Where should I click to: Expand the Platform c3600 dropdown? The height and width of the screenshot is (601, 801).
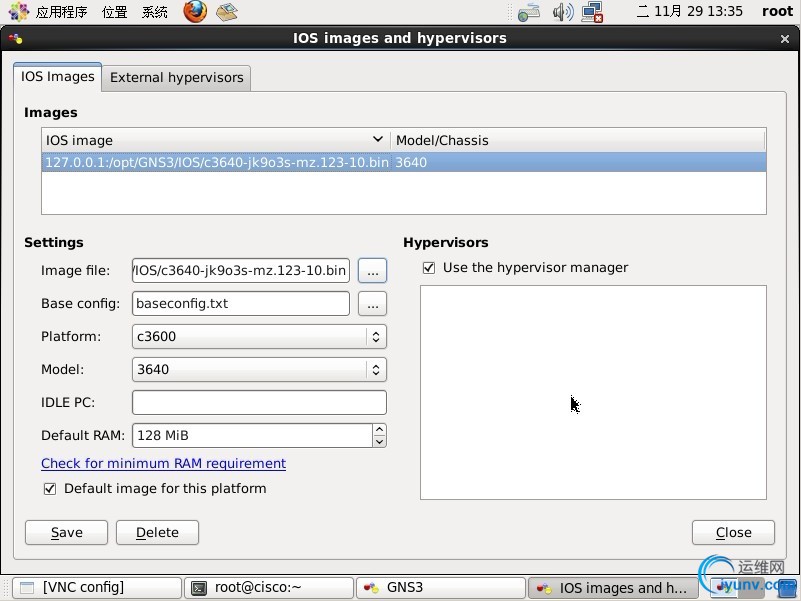(259, 337)
